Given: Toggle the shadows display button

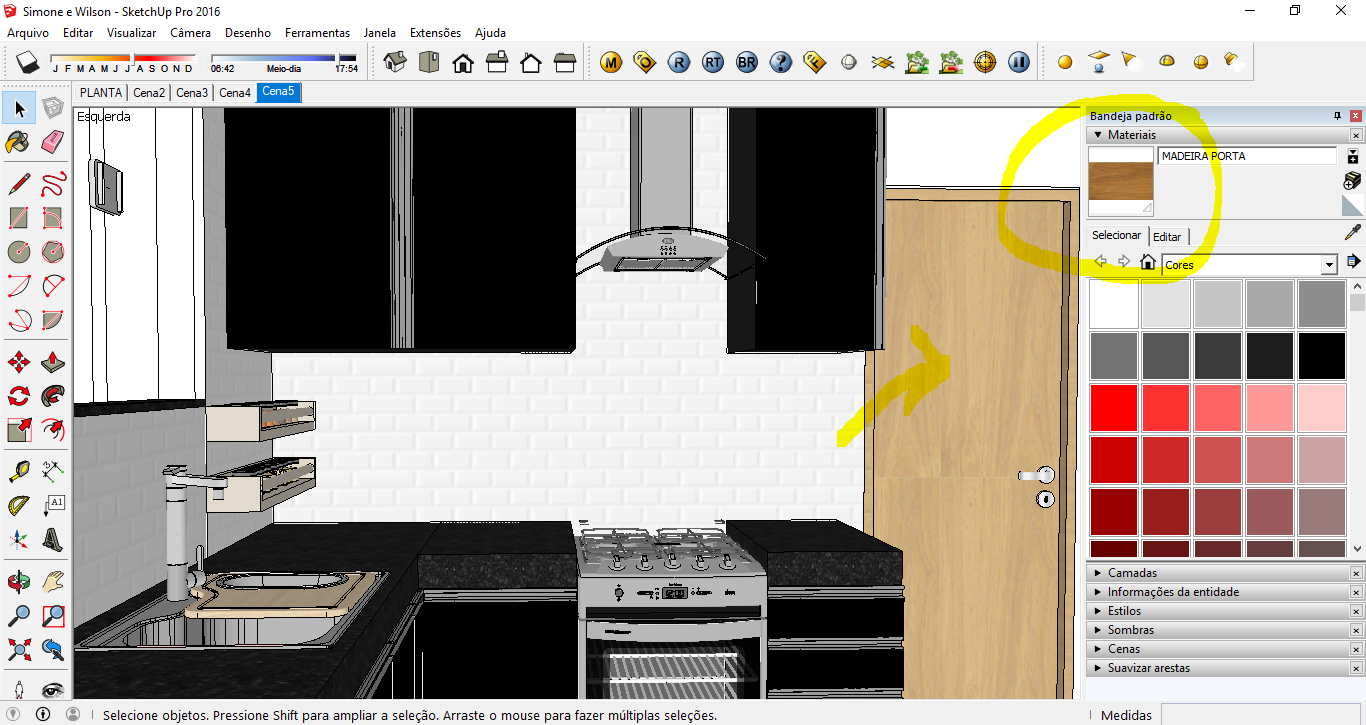Looking at the screenshot, I should (x=27, y=63).
